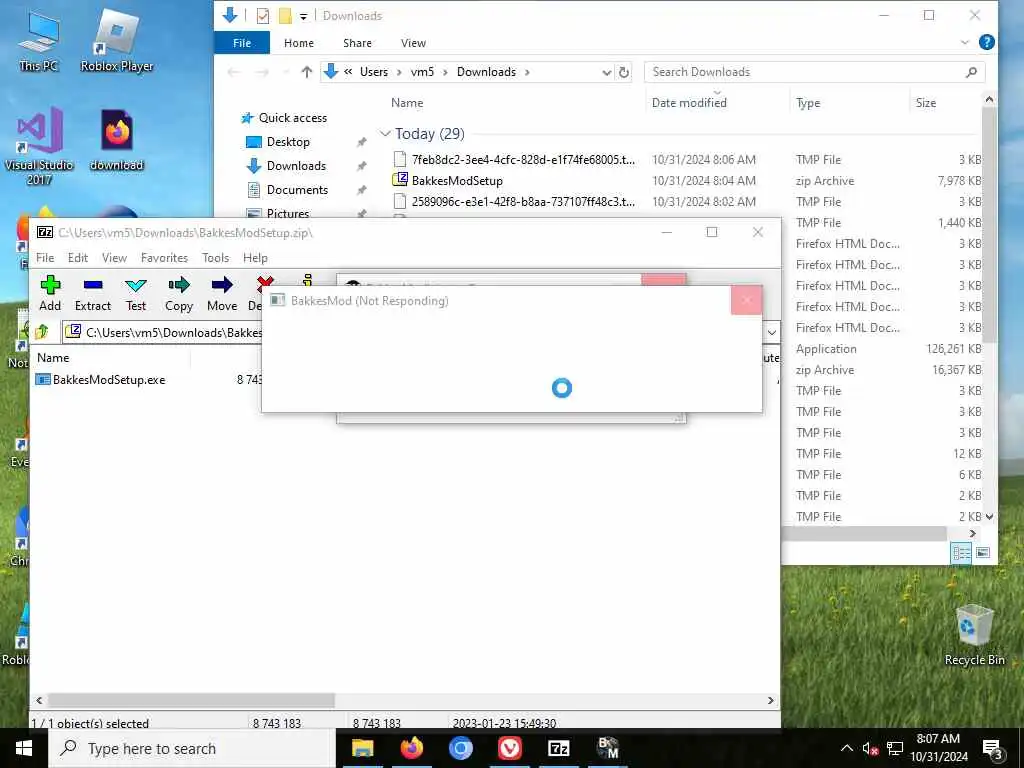This screenshot has height=768, width=1024.
Task: Open 7-Zip from the taskbar
Action: [x=558, y=748]
